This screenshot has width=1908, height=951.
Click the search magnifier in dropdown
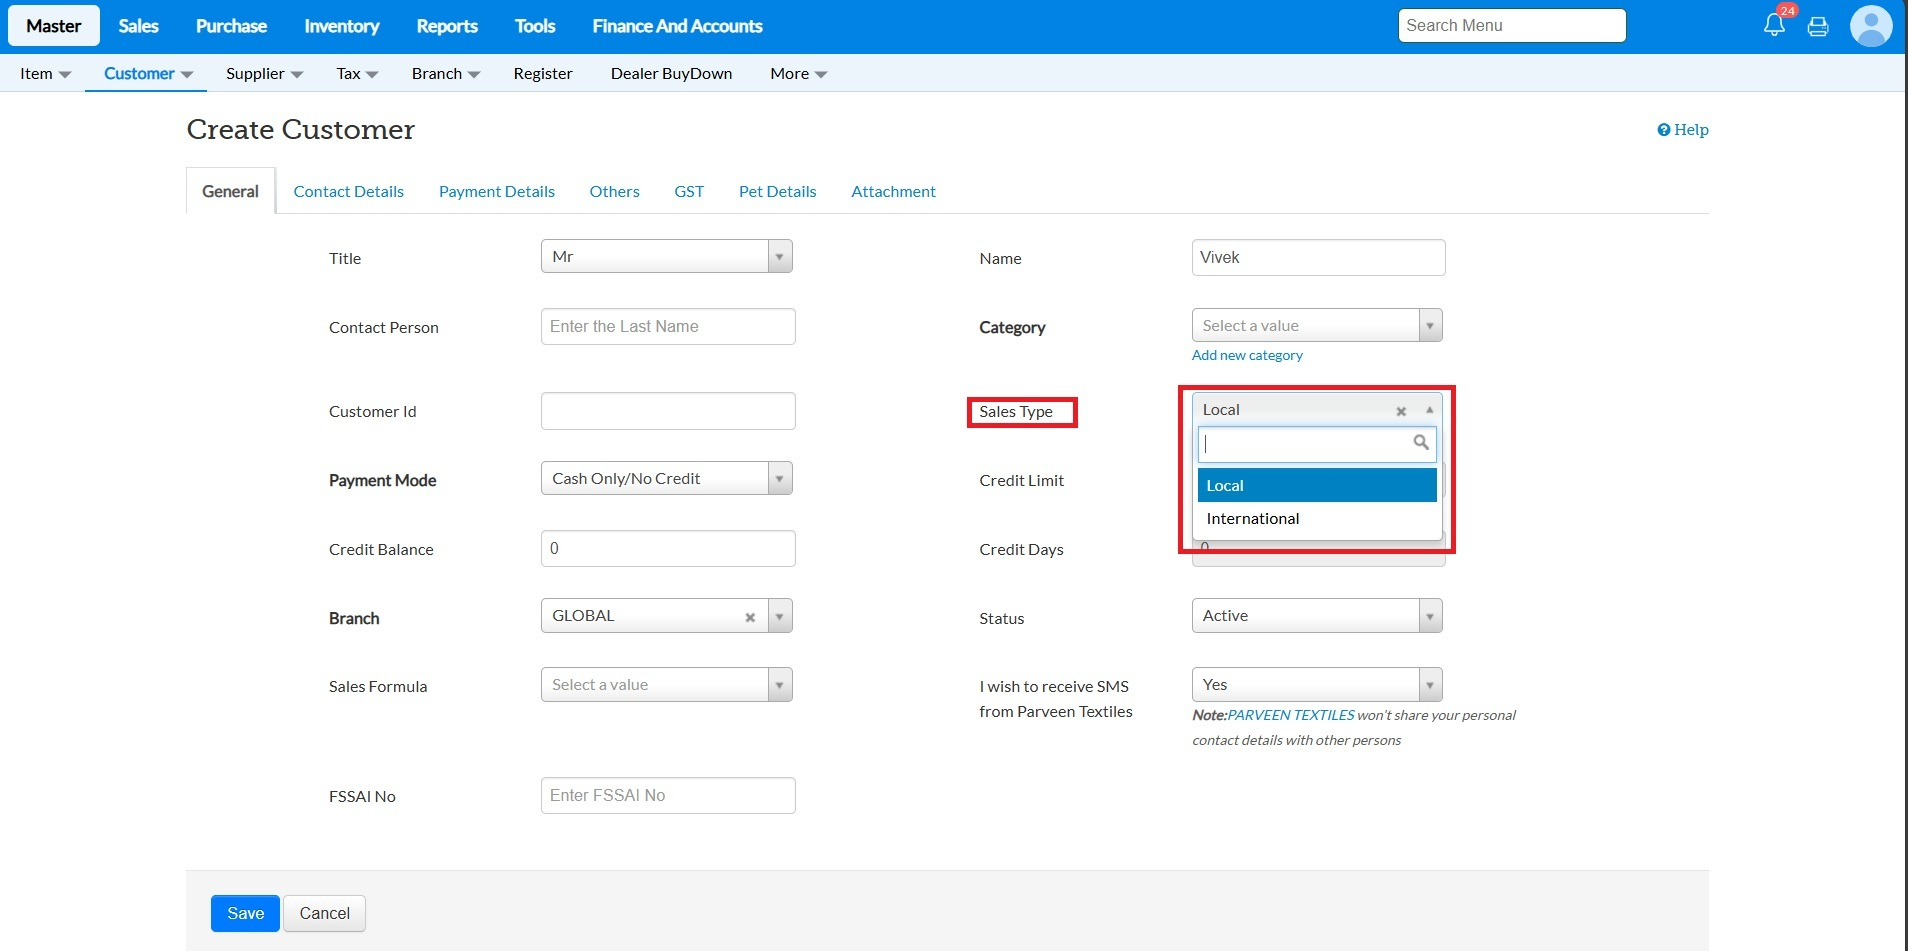[x=1420, y=443]
